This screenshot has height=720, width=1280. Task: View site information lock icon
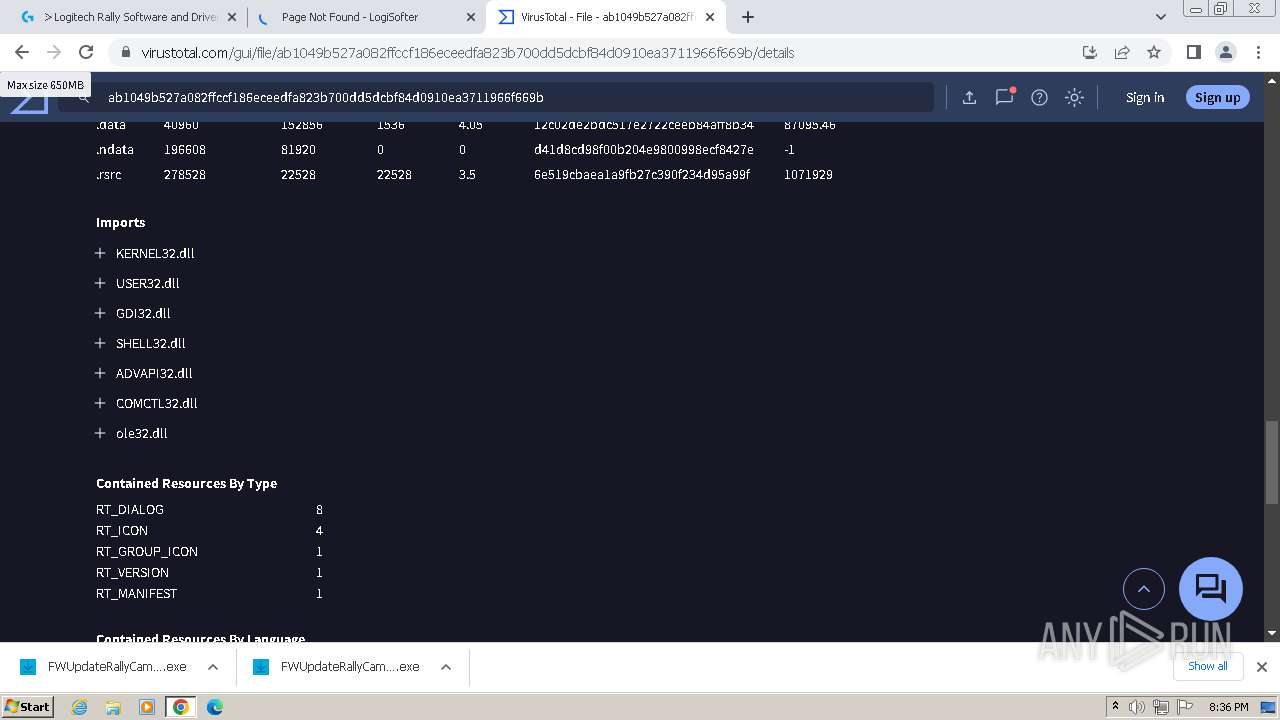click(x=126, y=53)
